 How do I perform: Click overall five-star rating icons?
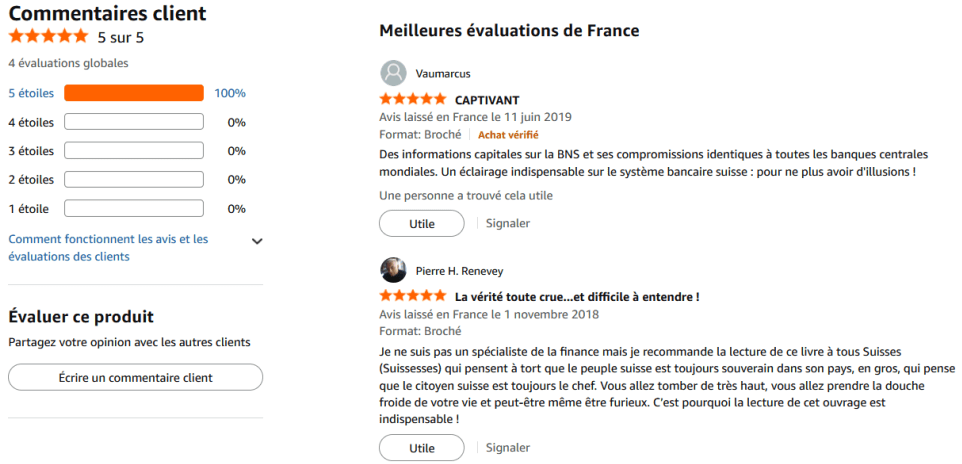pyautogui.click(x=48, y=37)
